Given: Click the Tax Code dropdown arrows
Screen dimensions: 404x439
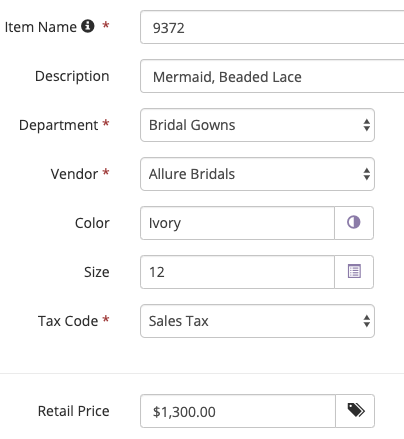Looking at the screenshot, I should tap(367, 321).
